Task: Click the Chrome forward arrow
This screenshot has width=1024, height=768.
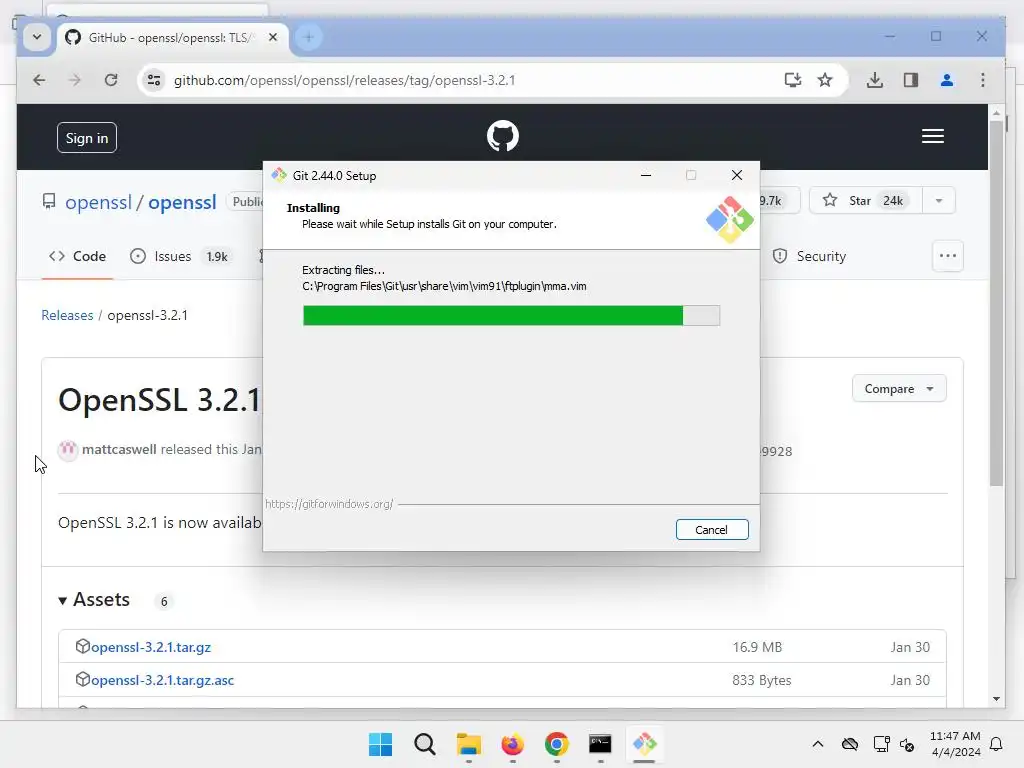Action: tap(75, 80)
